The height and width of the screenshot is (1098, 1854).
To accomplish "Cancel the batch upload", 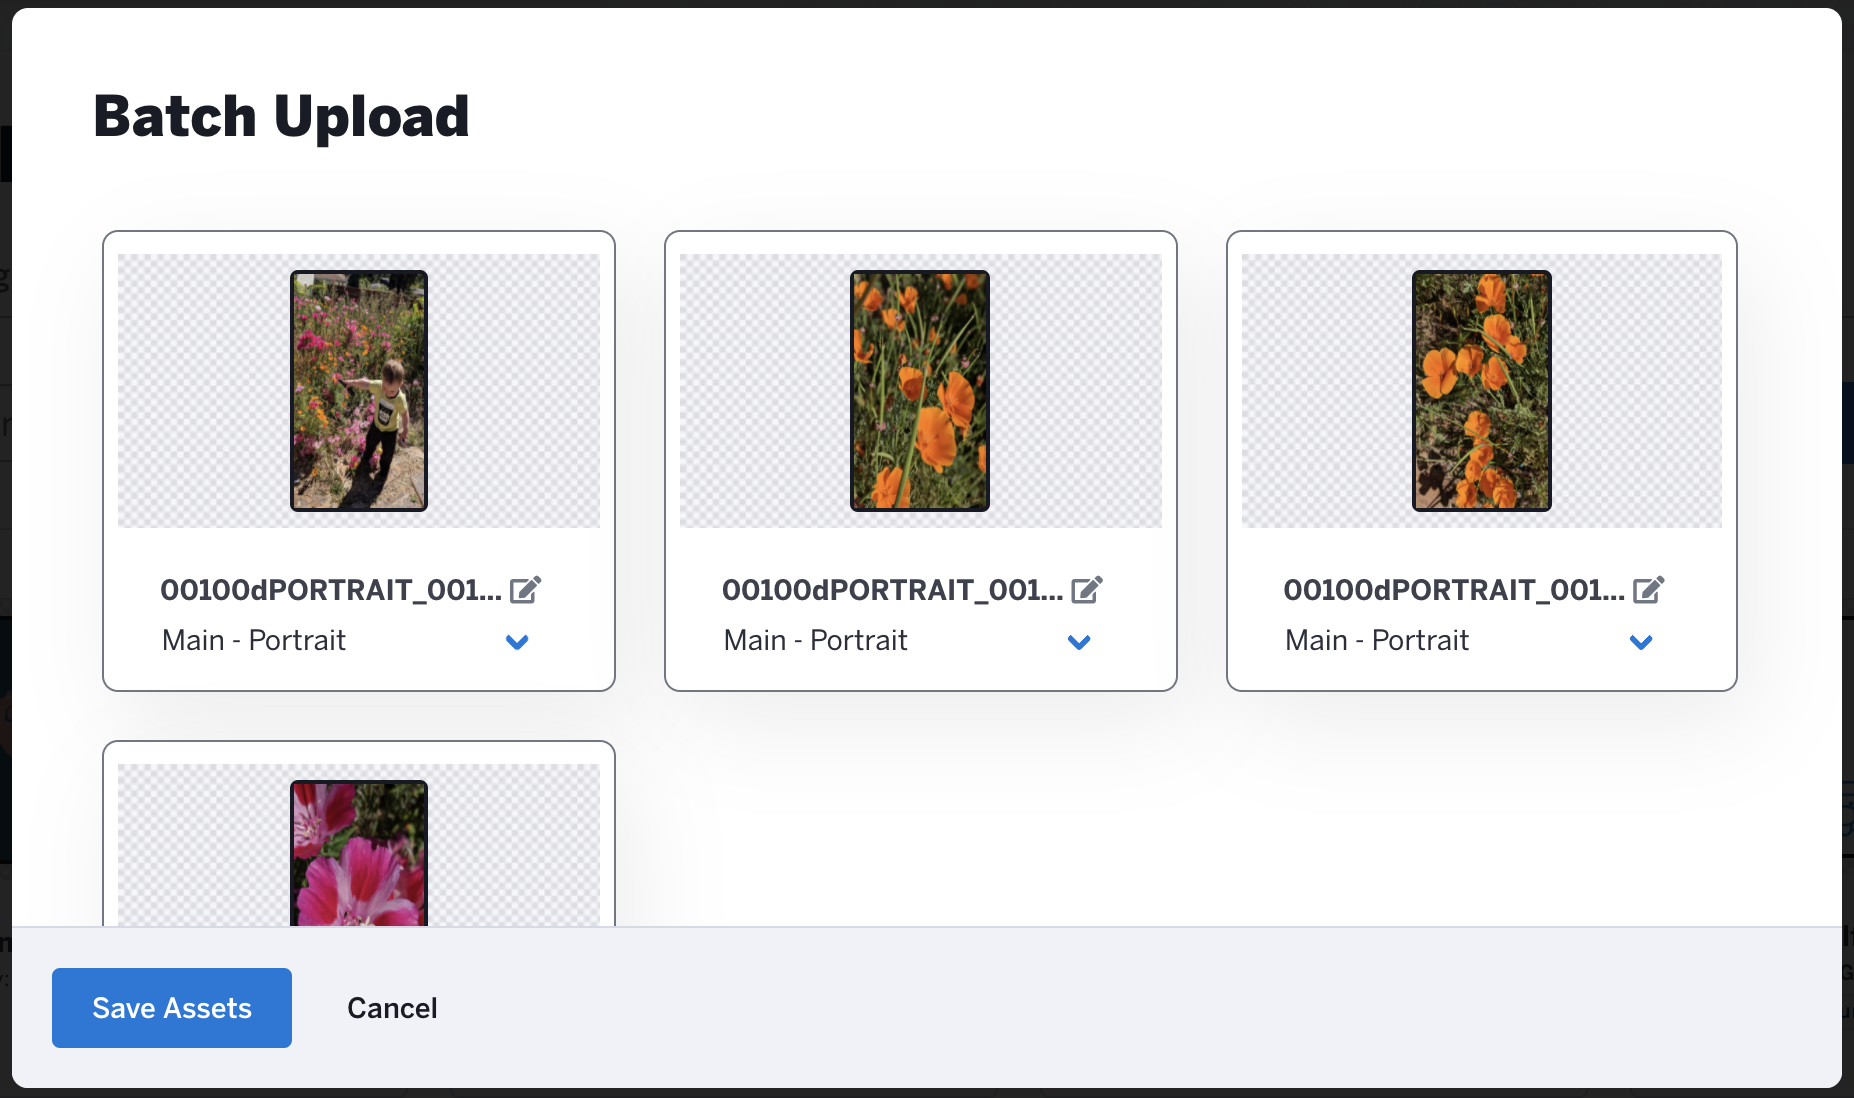I will (392, 1008).
